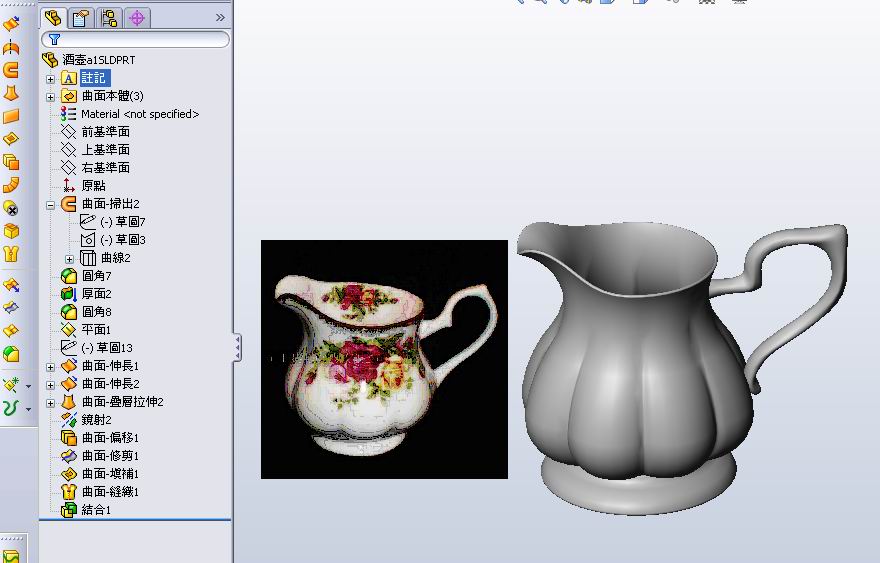
Task: Expand the 註記 folder
Action: click(x=51, y=79)
